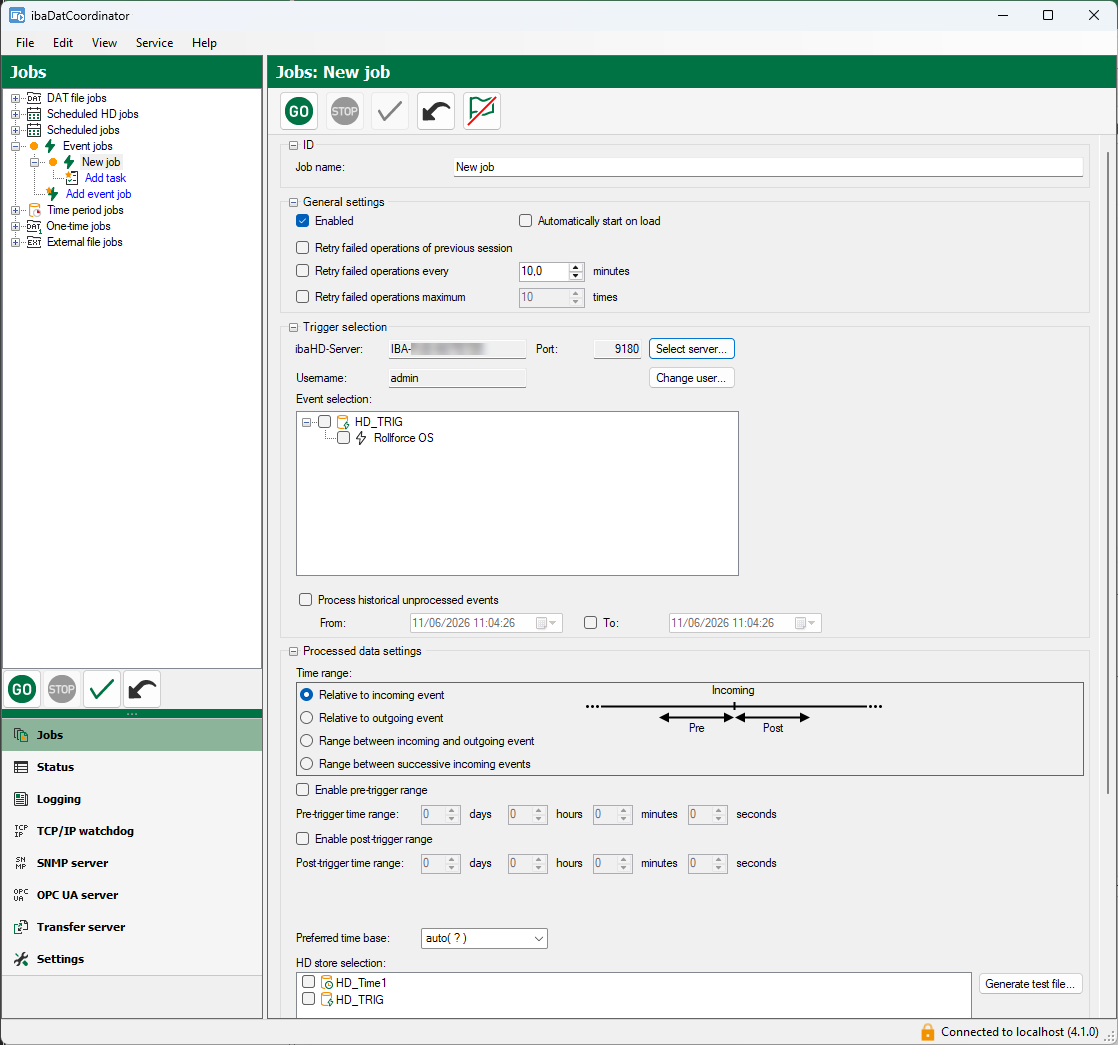Click the GO icon below the jobs tree

click(22, 689)
